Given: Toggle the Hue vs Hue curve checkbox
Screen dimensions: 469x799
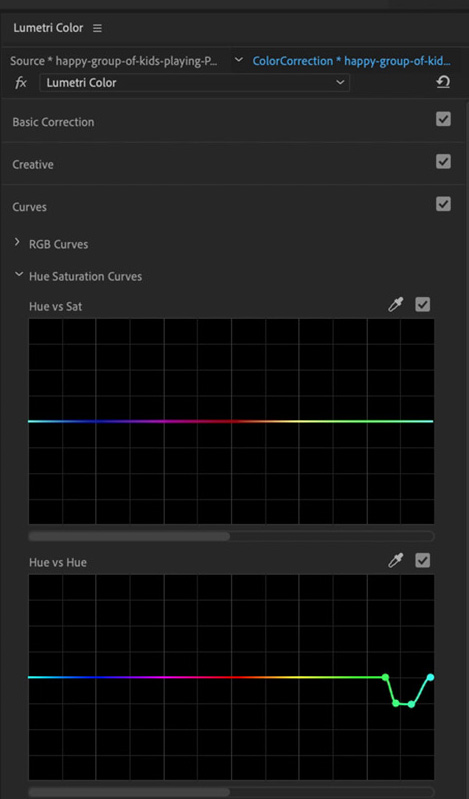Looking at the screenshot, I should click(x=423, y=561).
